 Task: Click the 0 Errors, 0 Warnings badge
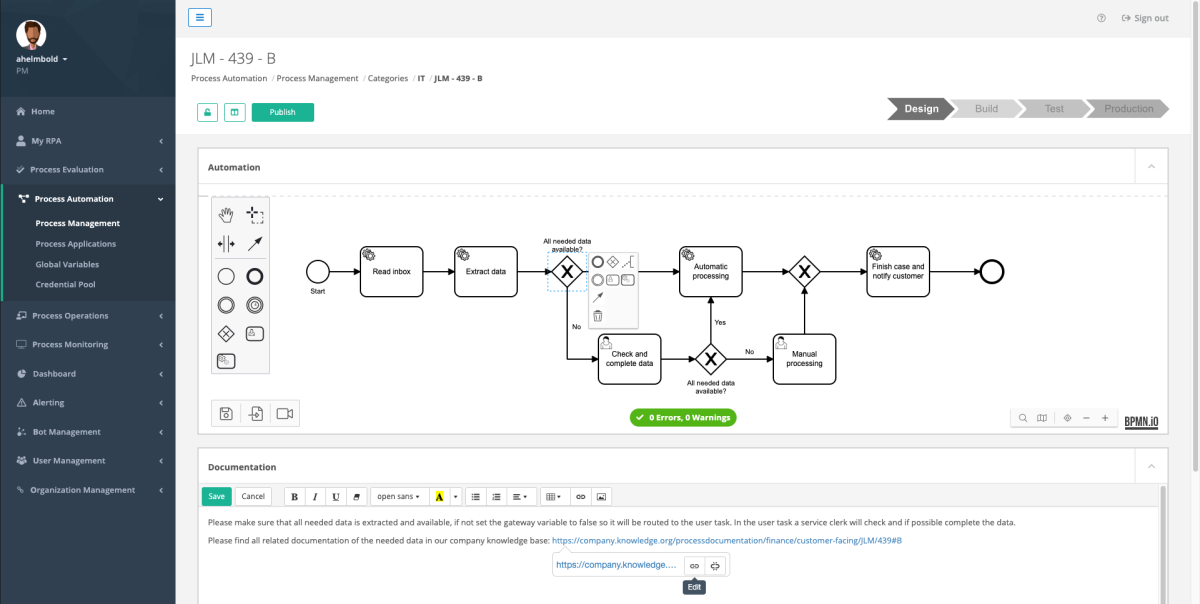(x=683, y=417)
